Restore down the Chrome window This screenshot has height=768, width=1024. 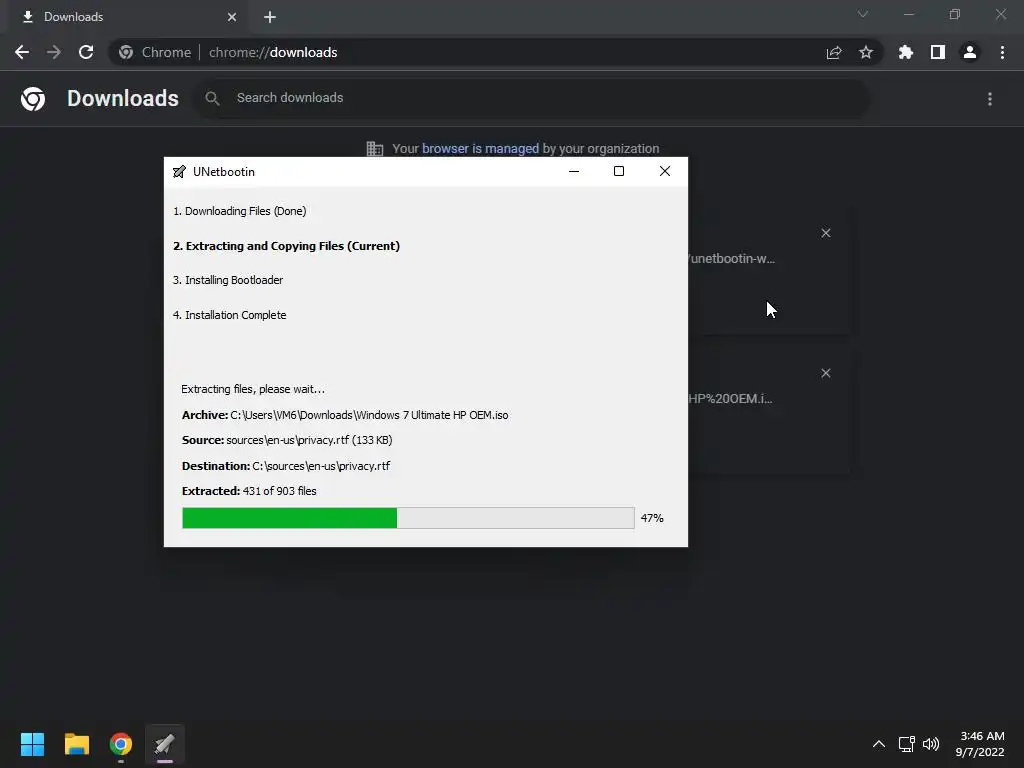click(x=955, y=14)
